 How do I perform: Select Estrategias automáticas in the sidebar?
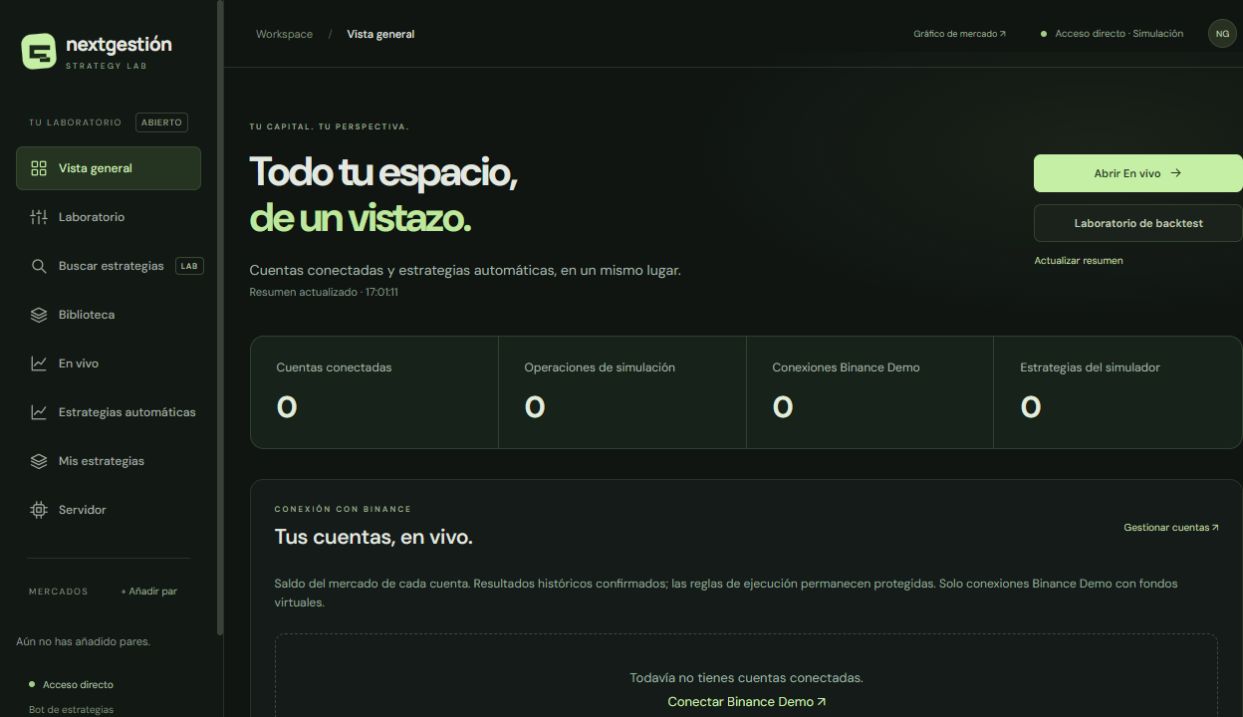coord(108,413)
